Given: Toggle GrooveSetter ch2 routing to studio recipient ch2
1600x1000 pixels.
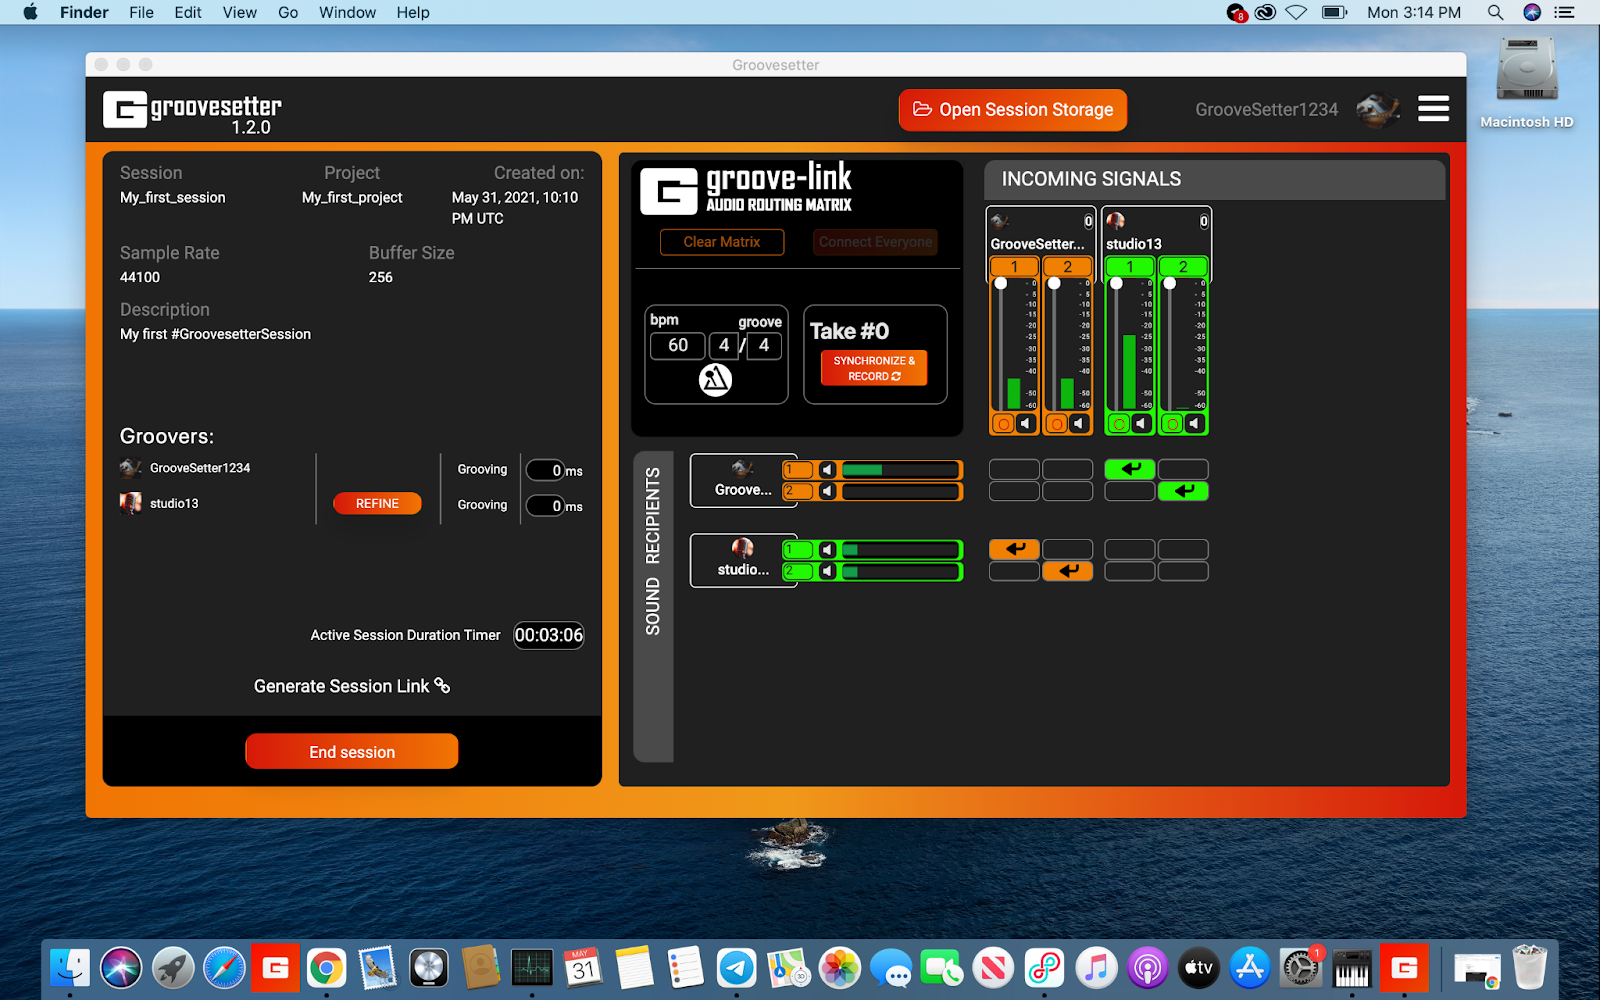Looking at the screenshot, I should tap(1067, 571).
